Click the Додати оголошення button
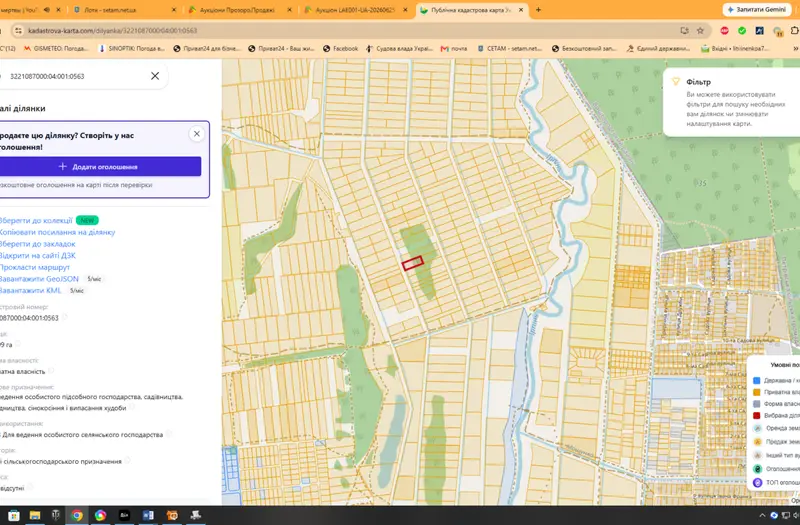800x525 pixels. [100, 166]
